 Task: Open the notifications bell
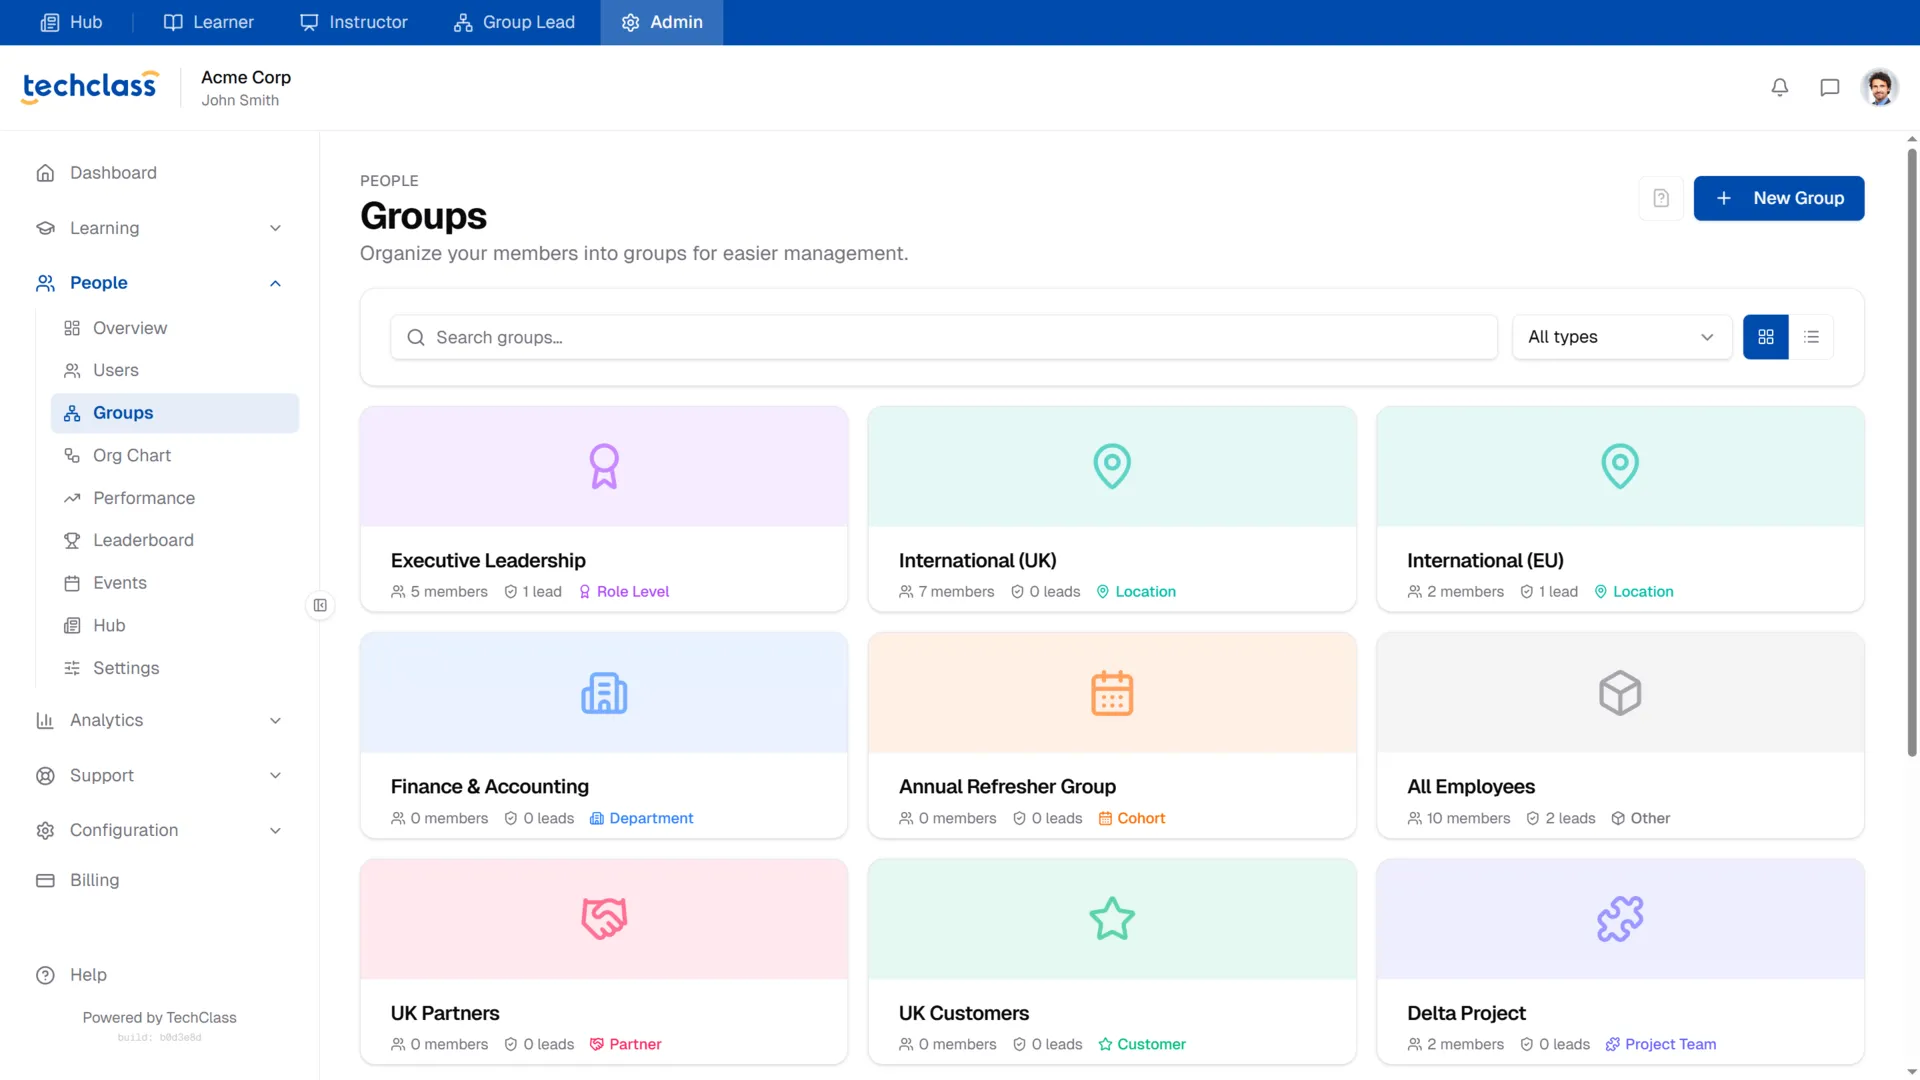(x=1780, y=88)
